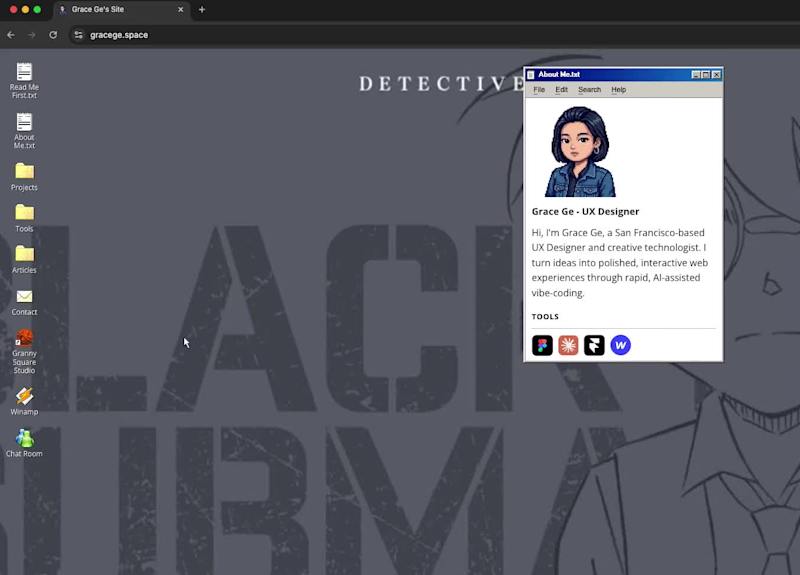Click the macOS yellow minimize button
Screen dimensions: 800x575
pyautogui.click(x=25, y=9)
